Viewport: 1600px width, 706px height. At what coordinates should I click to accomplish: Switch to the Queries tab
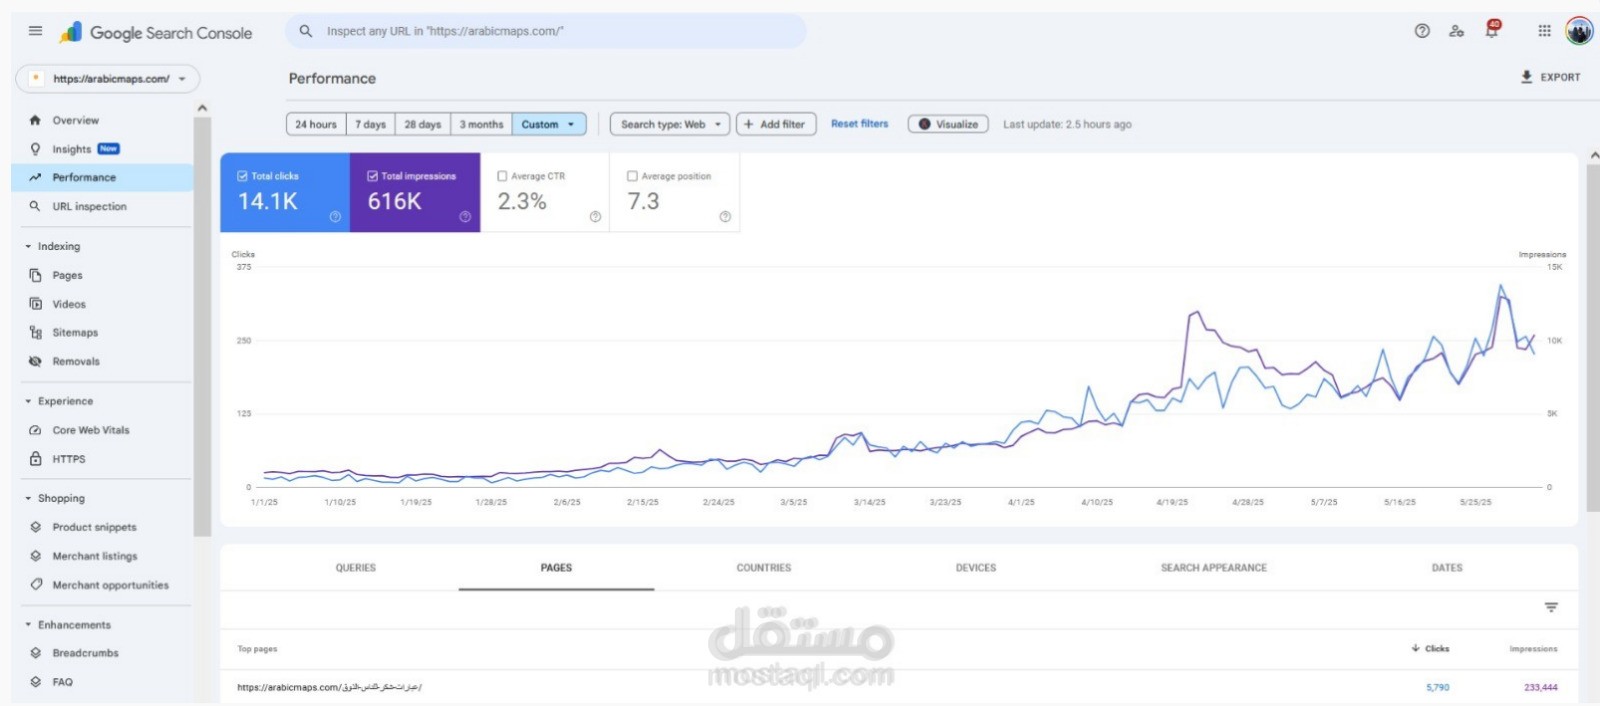[356, 567]
